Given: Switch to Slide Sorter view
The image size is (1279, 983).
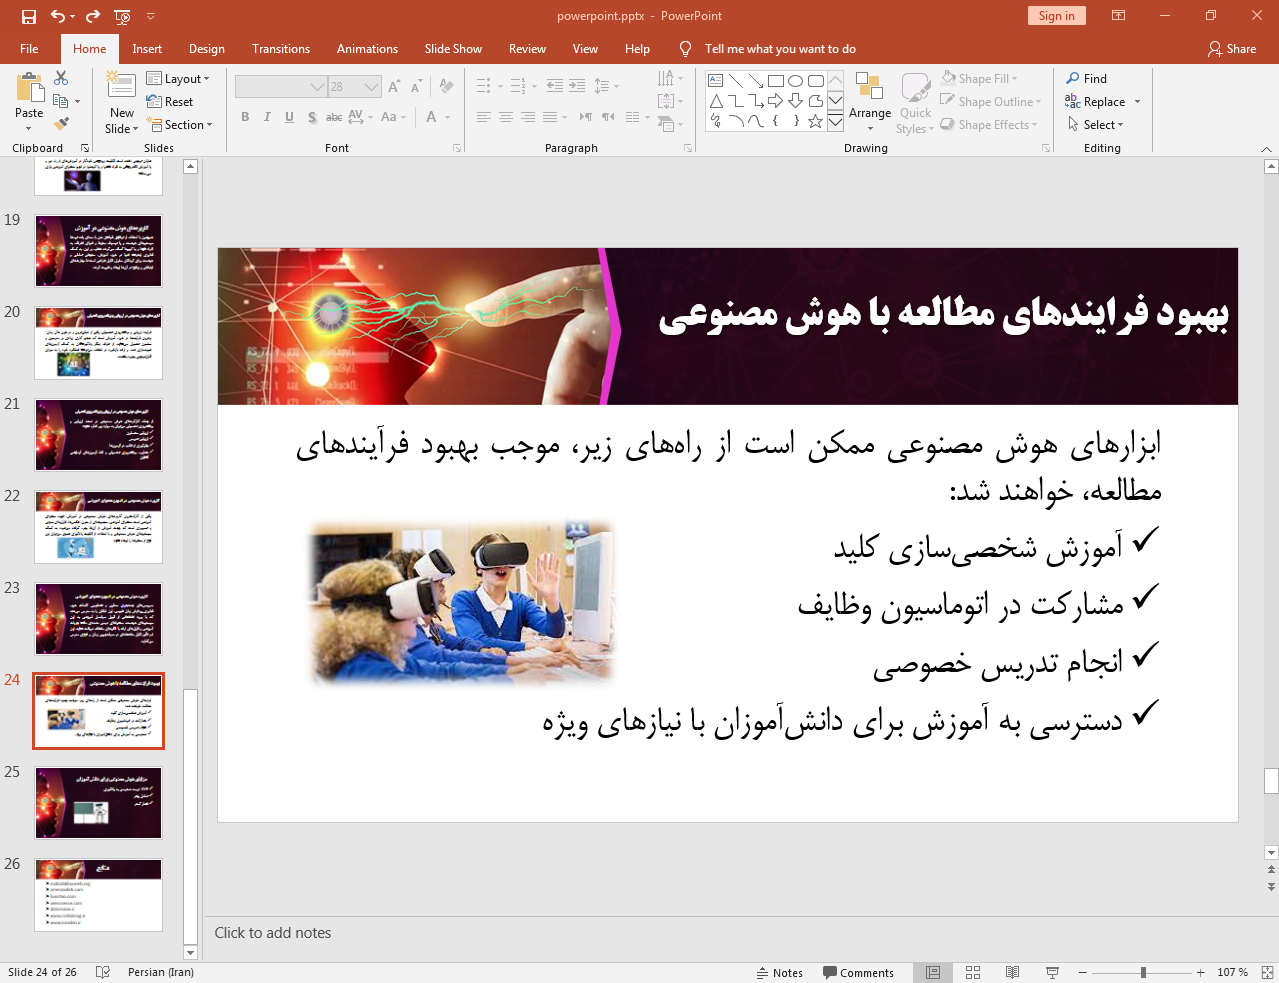Looking at the screenshot, I should coord(973,972).
